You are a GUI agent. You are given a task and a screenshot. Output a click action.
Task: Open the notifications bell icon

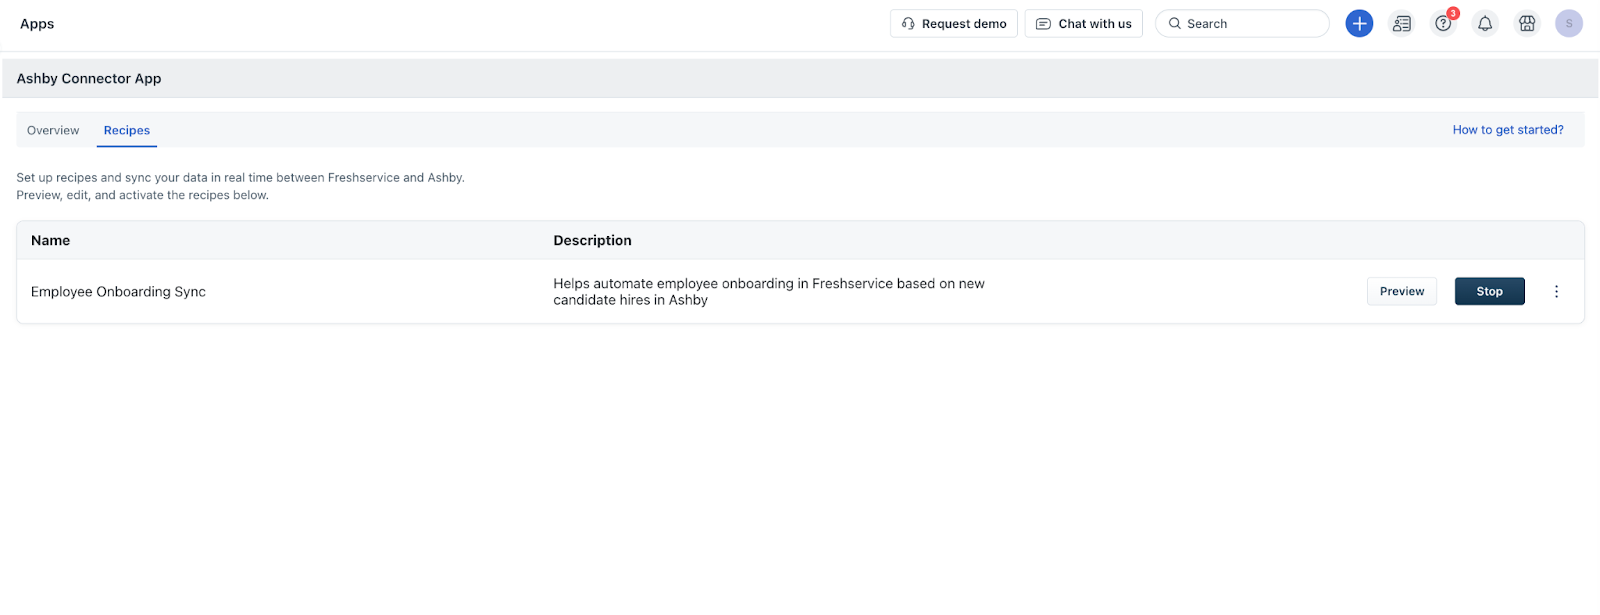(1485, 23)
